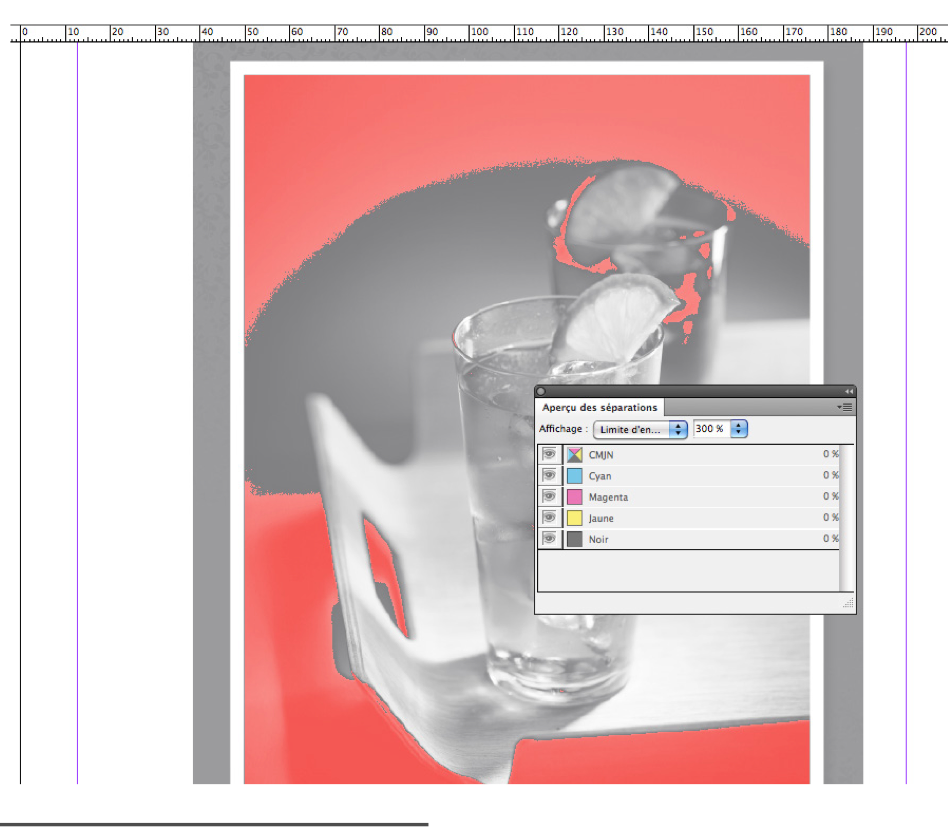The height and width of the screenshot is (832, 948).
Task: Click the Magenta color swatch
Action: click(575, 497)
